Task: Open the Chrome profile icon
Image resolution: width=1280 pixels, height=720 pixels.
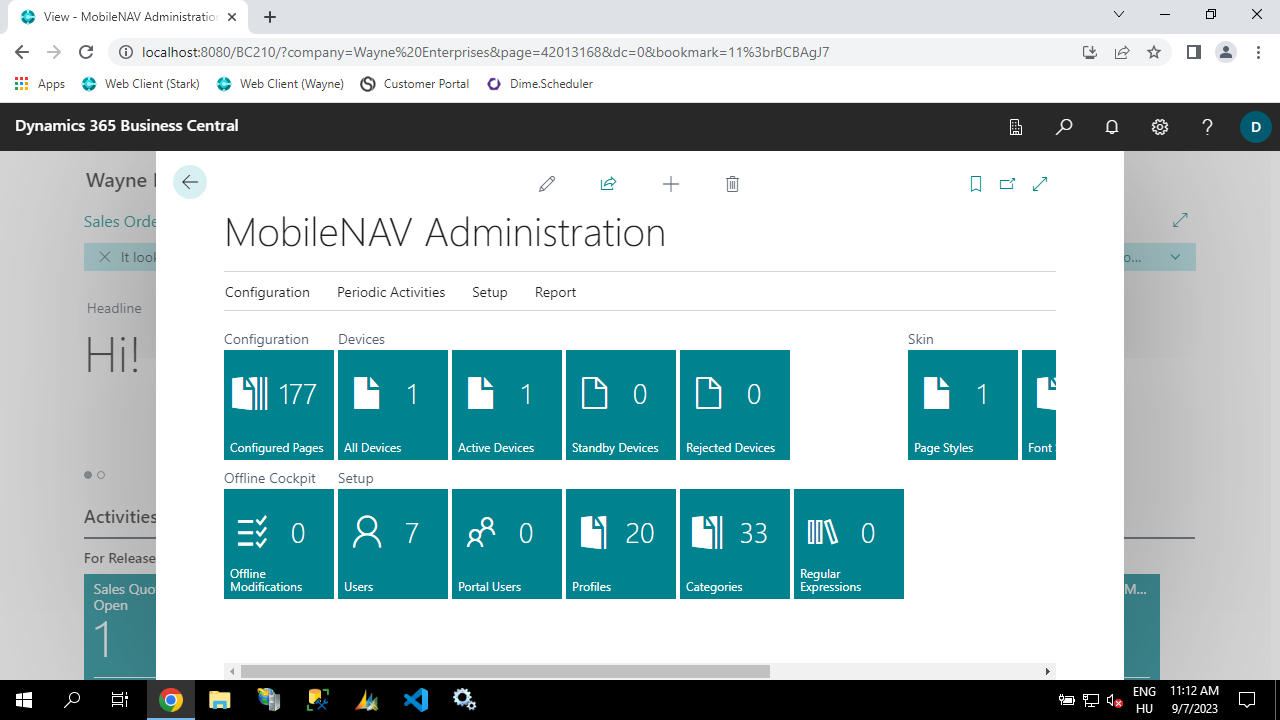Action: [x=1226, y=52]
